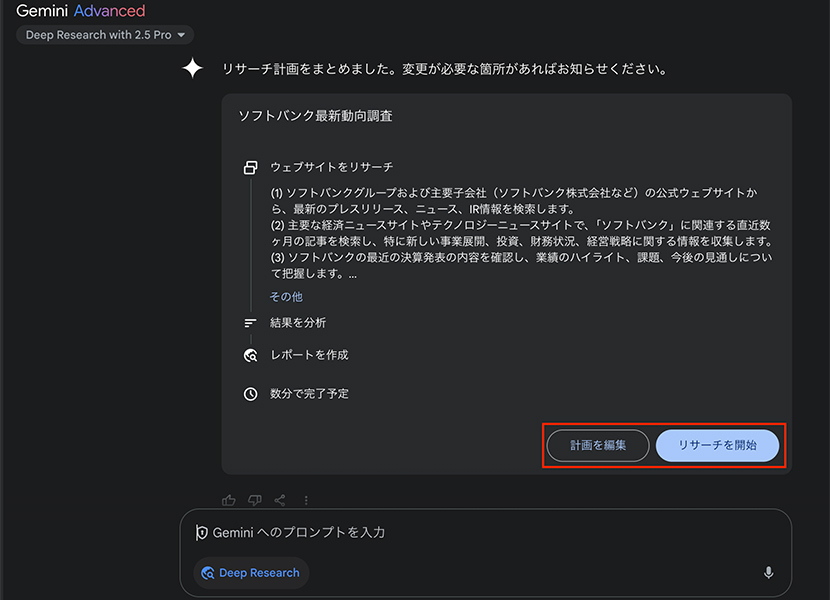Toggle the Deep Research chip in prompt box

(251, 572)
